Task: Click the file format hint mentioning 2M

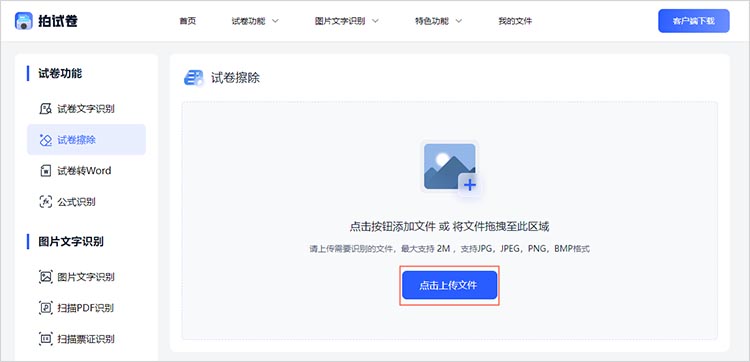Action: pos(450,249)
